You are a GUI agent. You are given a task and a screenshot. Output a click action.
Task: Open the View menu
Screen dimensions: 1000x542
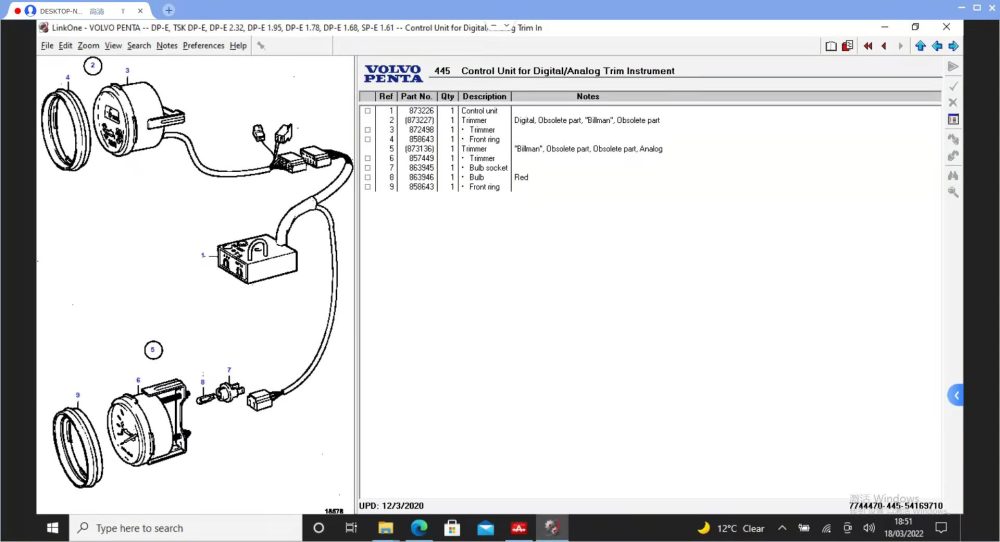tap(113, 45)
